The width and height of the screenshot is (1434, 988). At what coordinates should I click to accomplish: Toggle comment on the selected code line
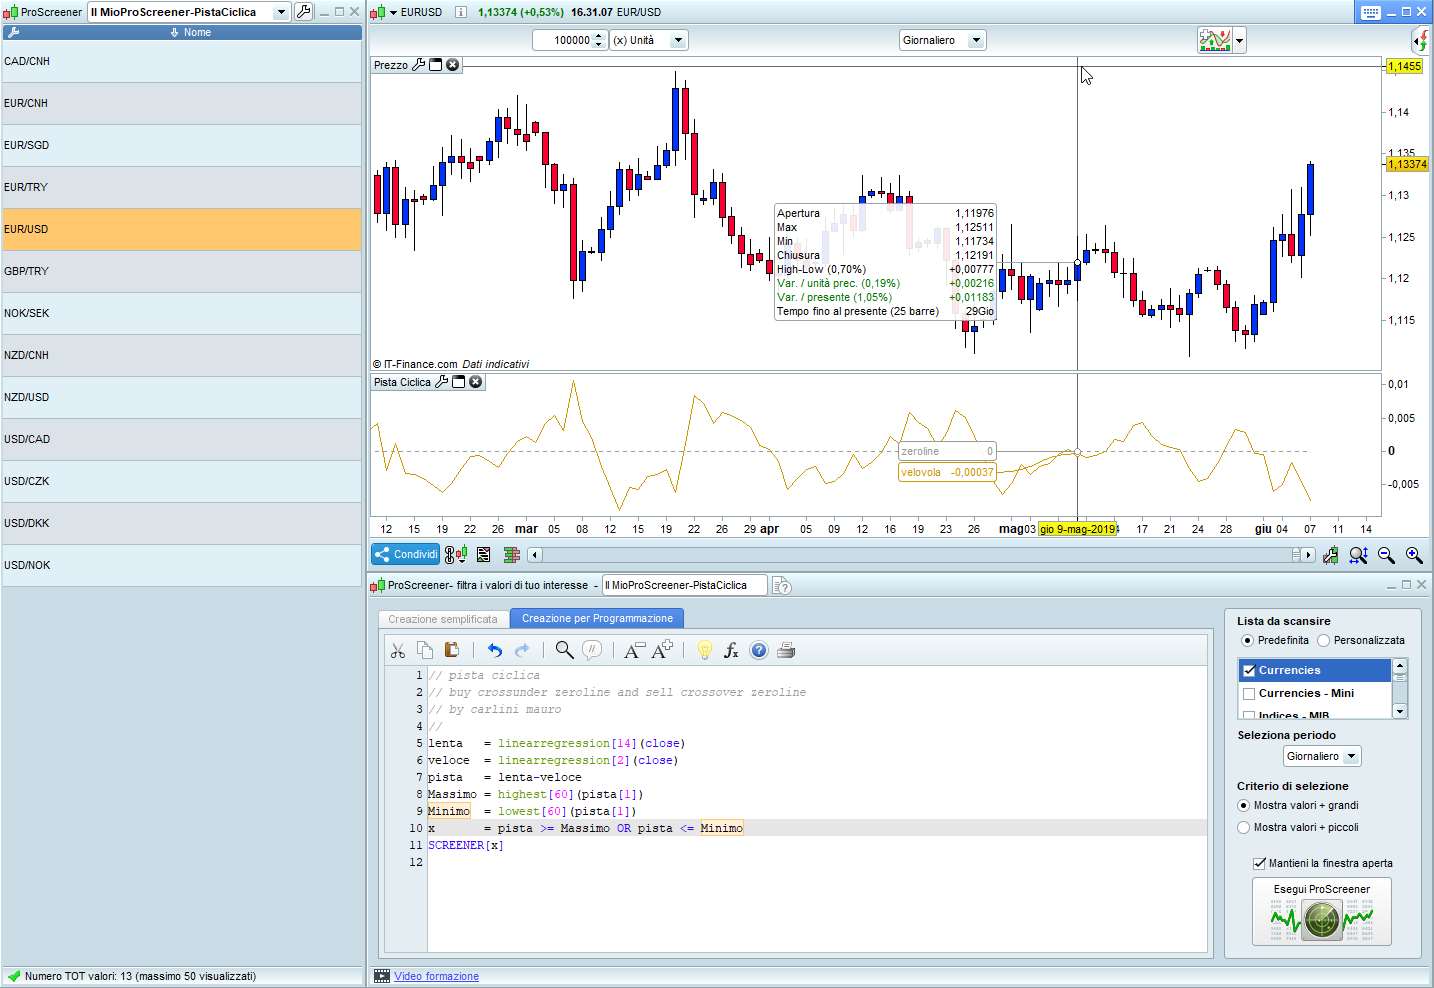(x=592, y=651)
